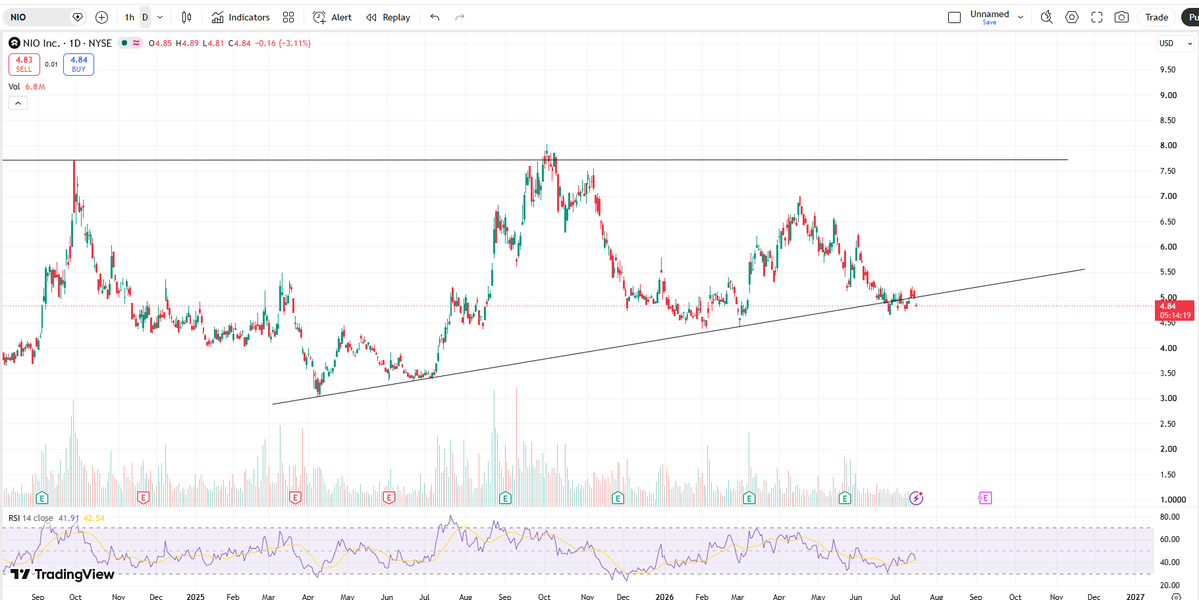Click the Unnamed layout name

(989, 14)
